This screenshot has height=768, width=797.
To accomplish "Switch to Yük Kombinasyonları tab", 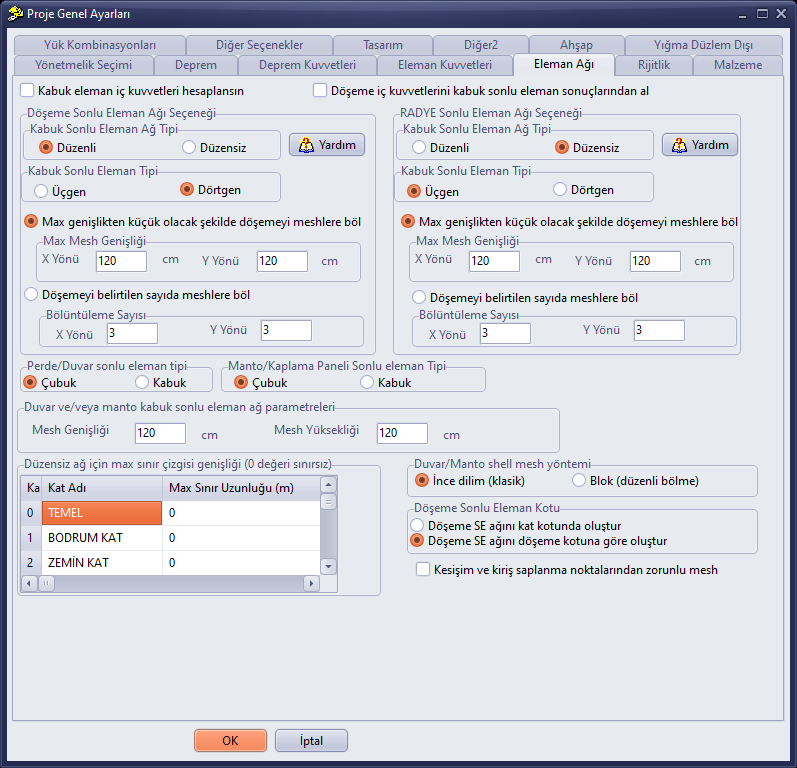I will click(x=100, y=45).
